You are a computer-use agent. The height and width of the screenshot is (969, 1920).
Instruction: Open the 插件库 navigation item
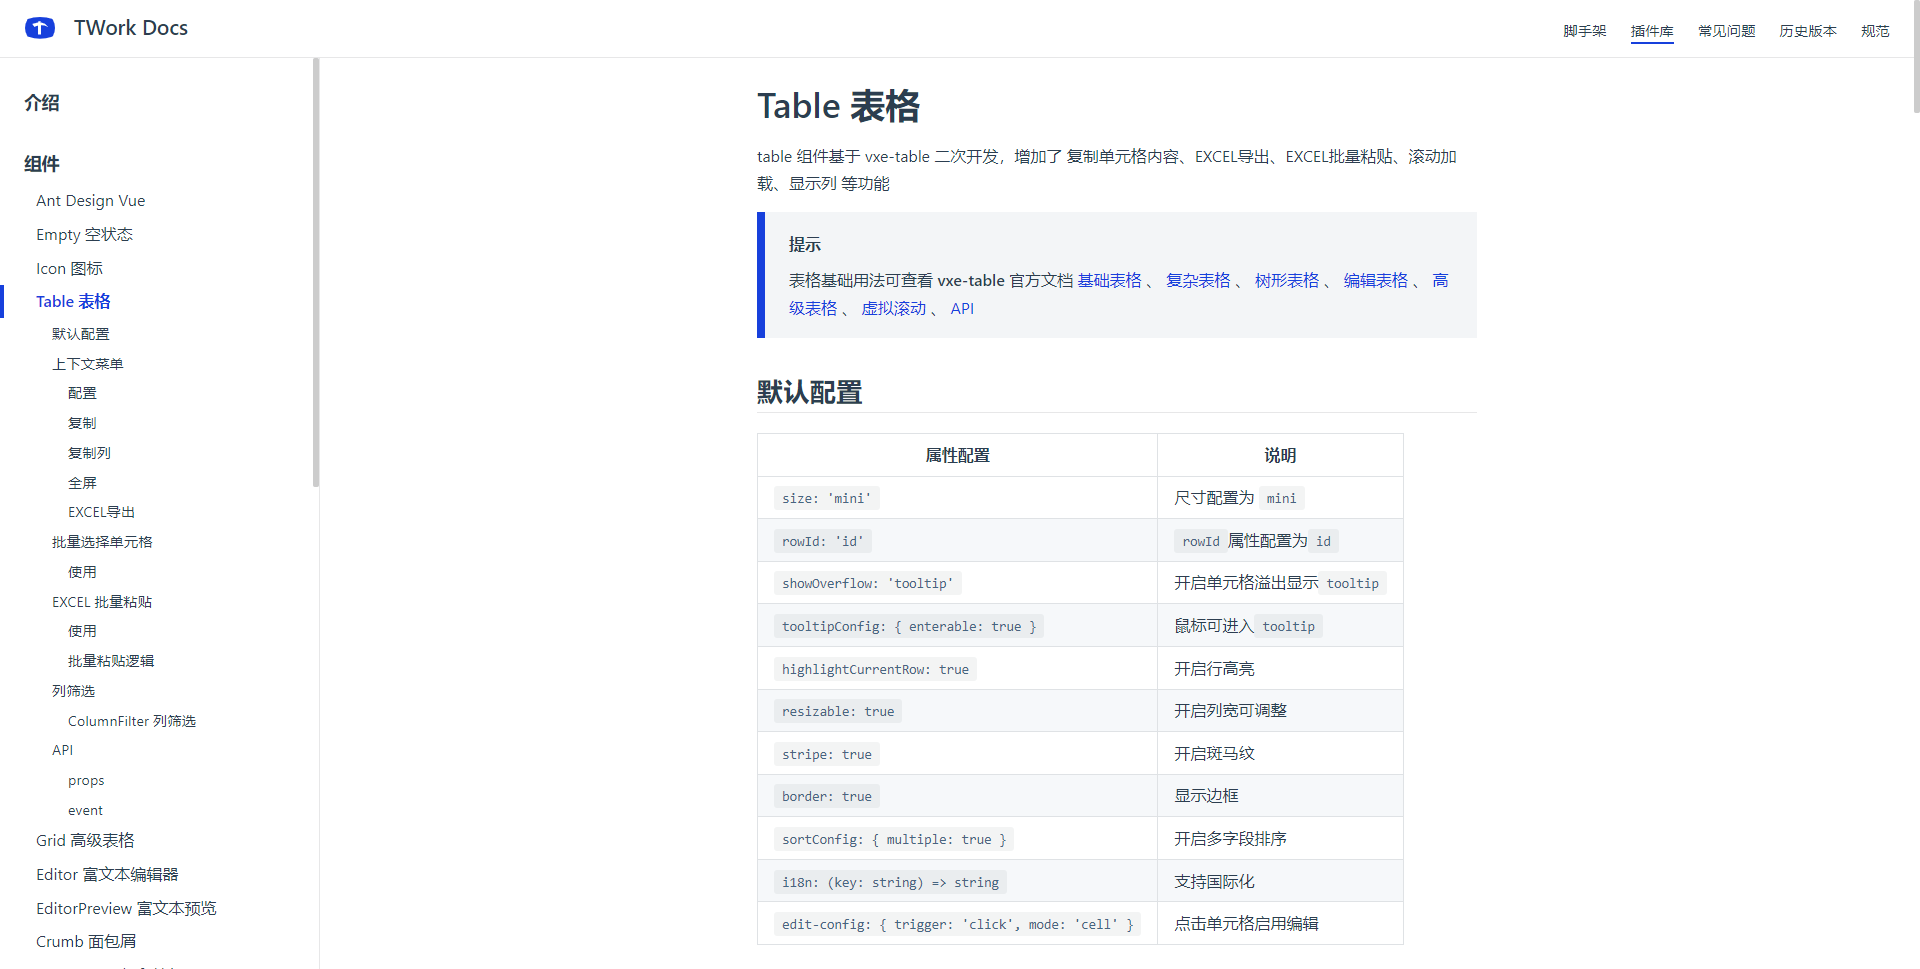coord(1651,31)
